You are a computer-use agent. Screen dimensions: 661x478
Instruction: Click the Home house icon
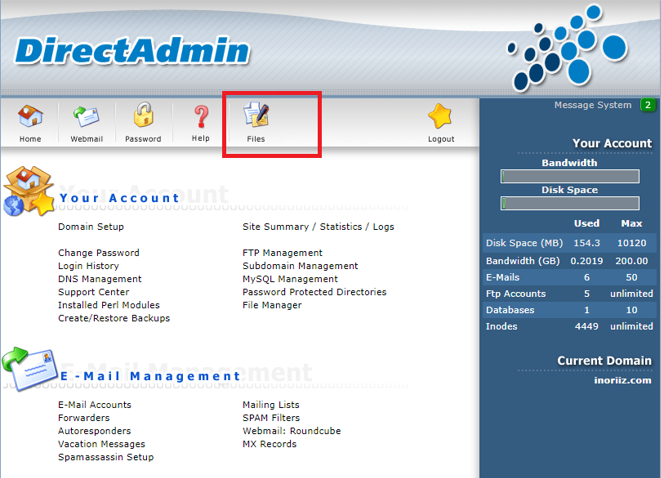30,116
